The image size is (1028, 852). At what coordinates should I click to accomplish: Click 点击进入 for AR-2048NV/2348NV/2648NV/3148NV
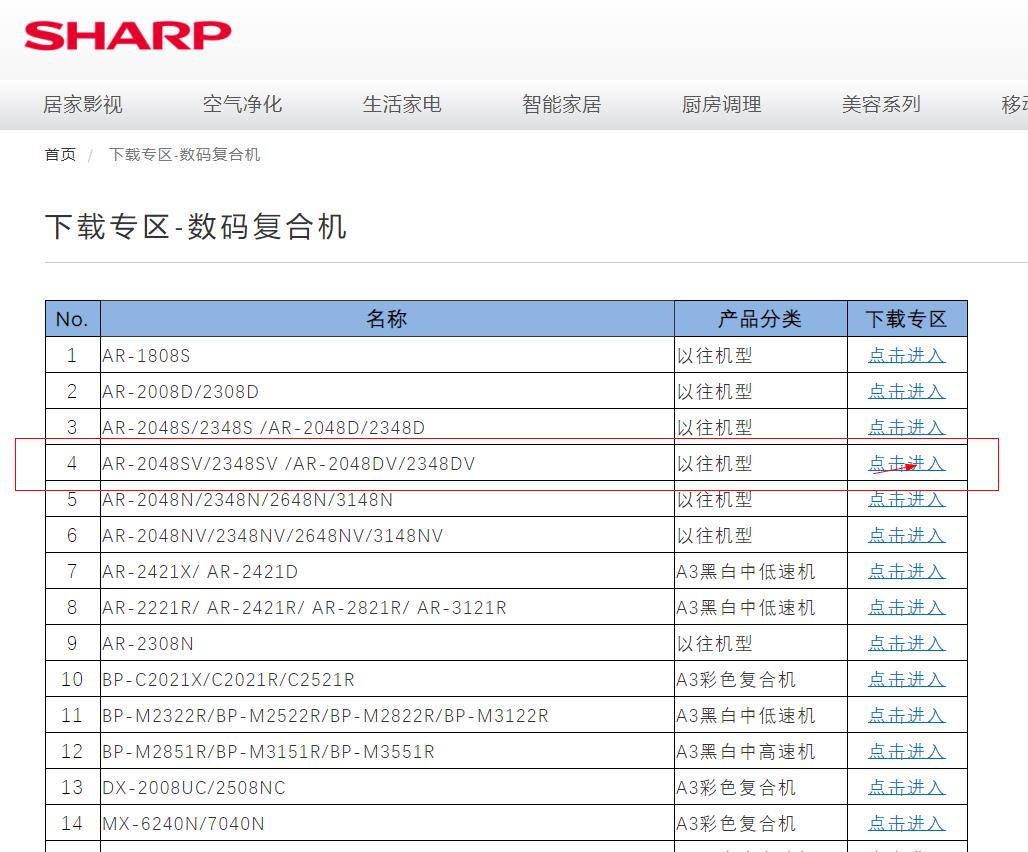pyautogui.click(x=906, y=536)
